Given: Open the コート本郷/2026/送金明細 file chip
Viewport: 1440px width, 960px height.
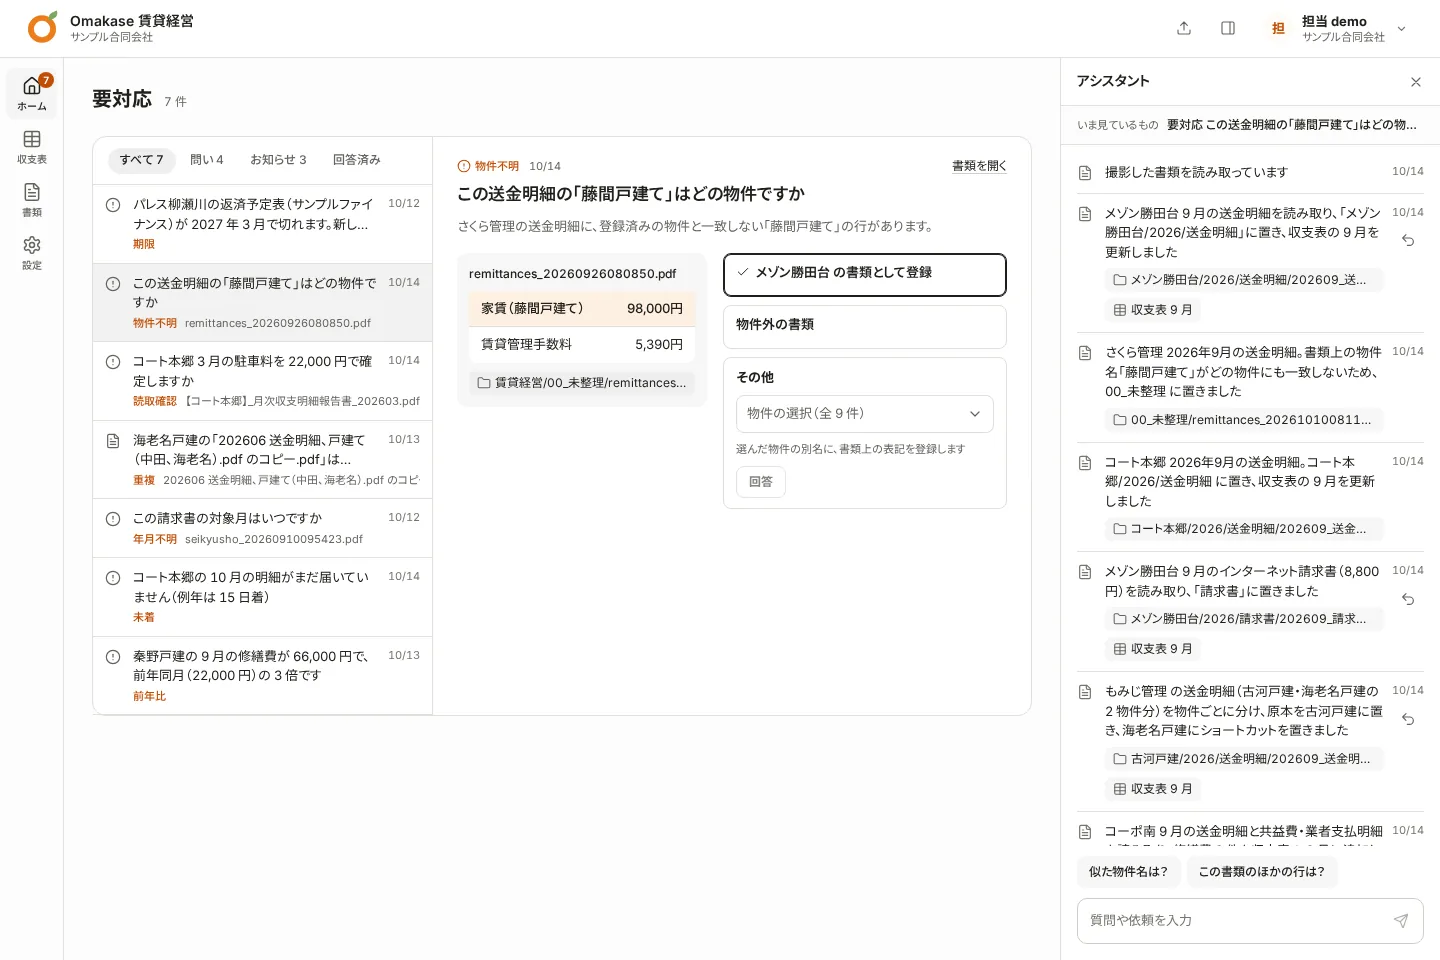Looking at the screenshot, I should coord(1243,529).
